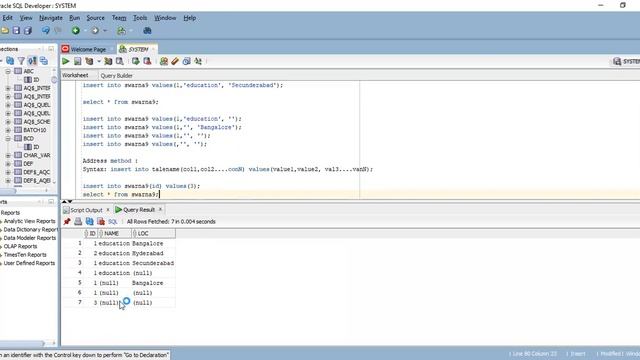
Task: Switch to the Query Builder tab
Action: coord(116,76)
